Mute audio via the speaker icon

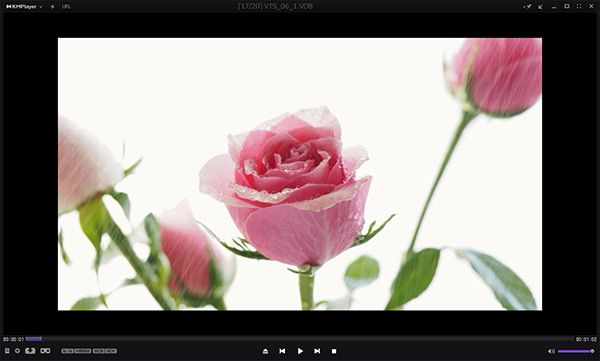click(x=551, y=351)
